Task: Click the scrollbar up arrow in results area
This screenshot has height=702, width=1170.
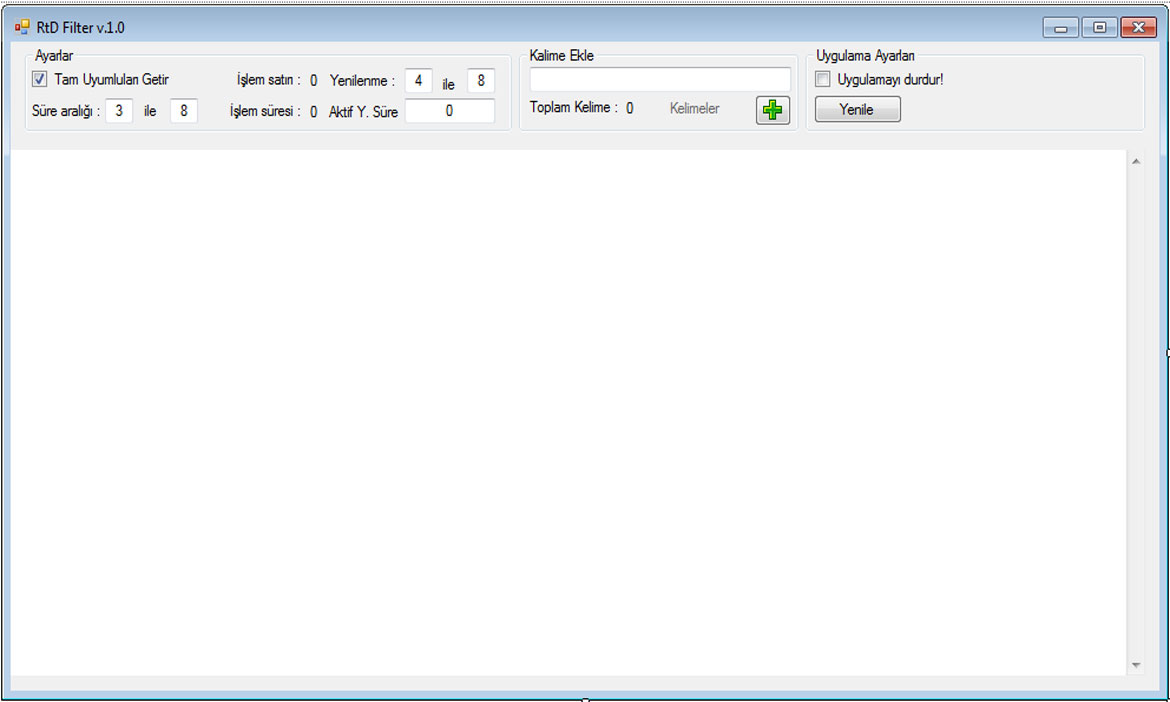Action: (x=1136, y=161)
